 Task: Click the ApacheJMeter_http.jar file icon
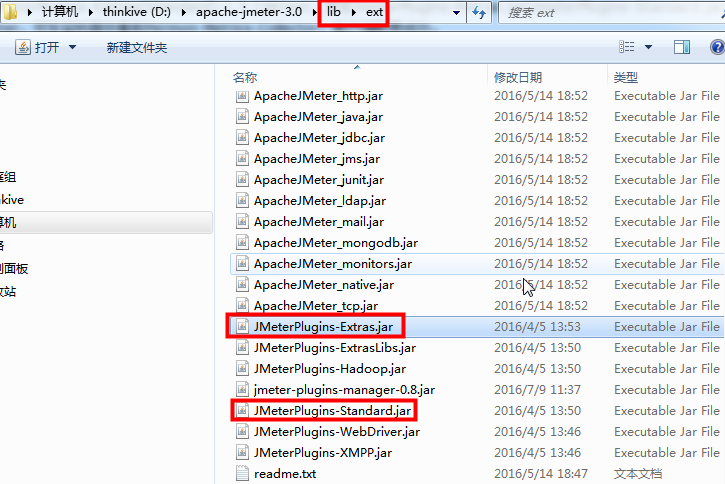pos(242,96)
